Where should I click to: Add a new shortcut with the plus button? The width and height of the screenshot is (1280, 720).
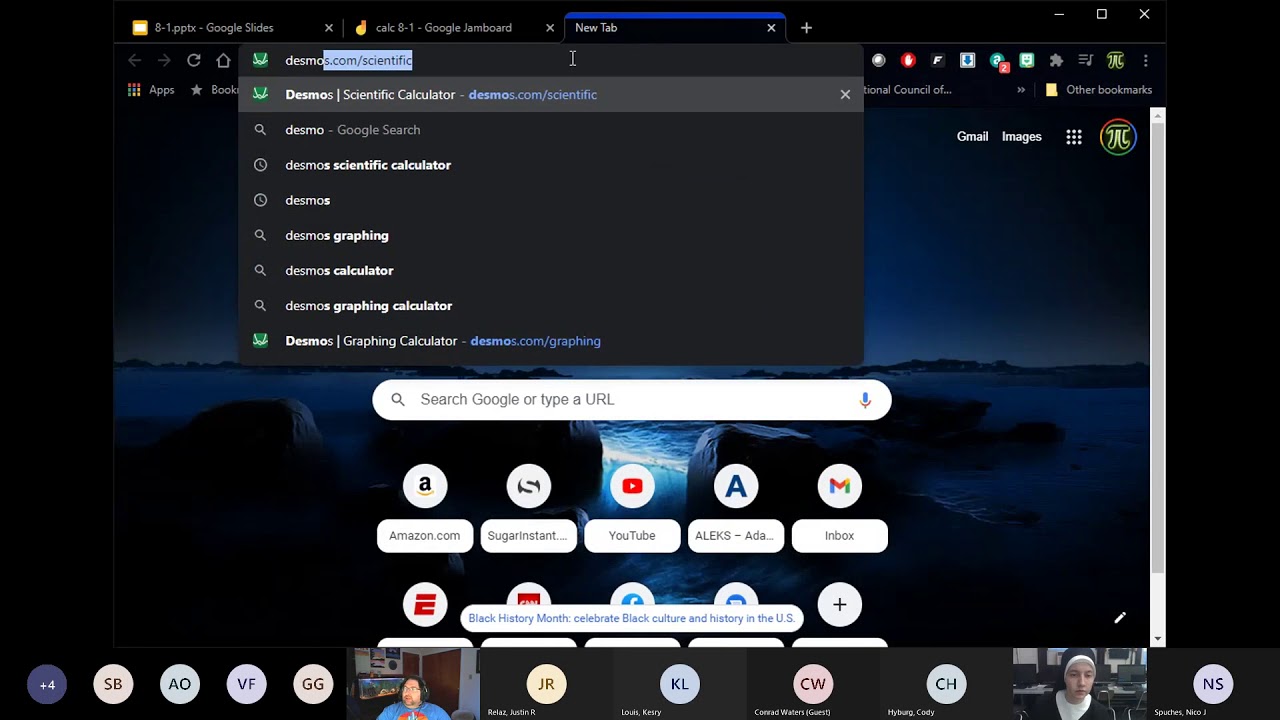[839, 605]
